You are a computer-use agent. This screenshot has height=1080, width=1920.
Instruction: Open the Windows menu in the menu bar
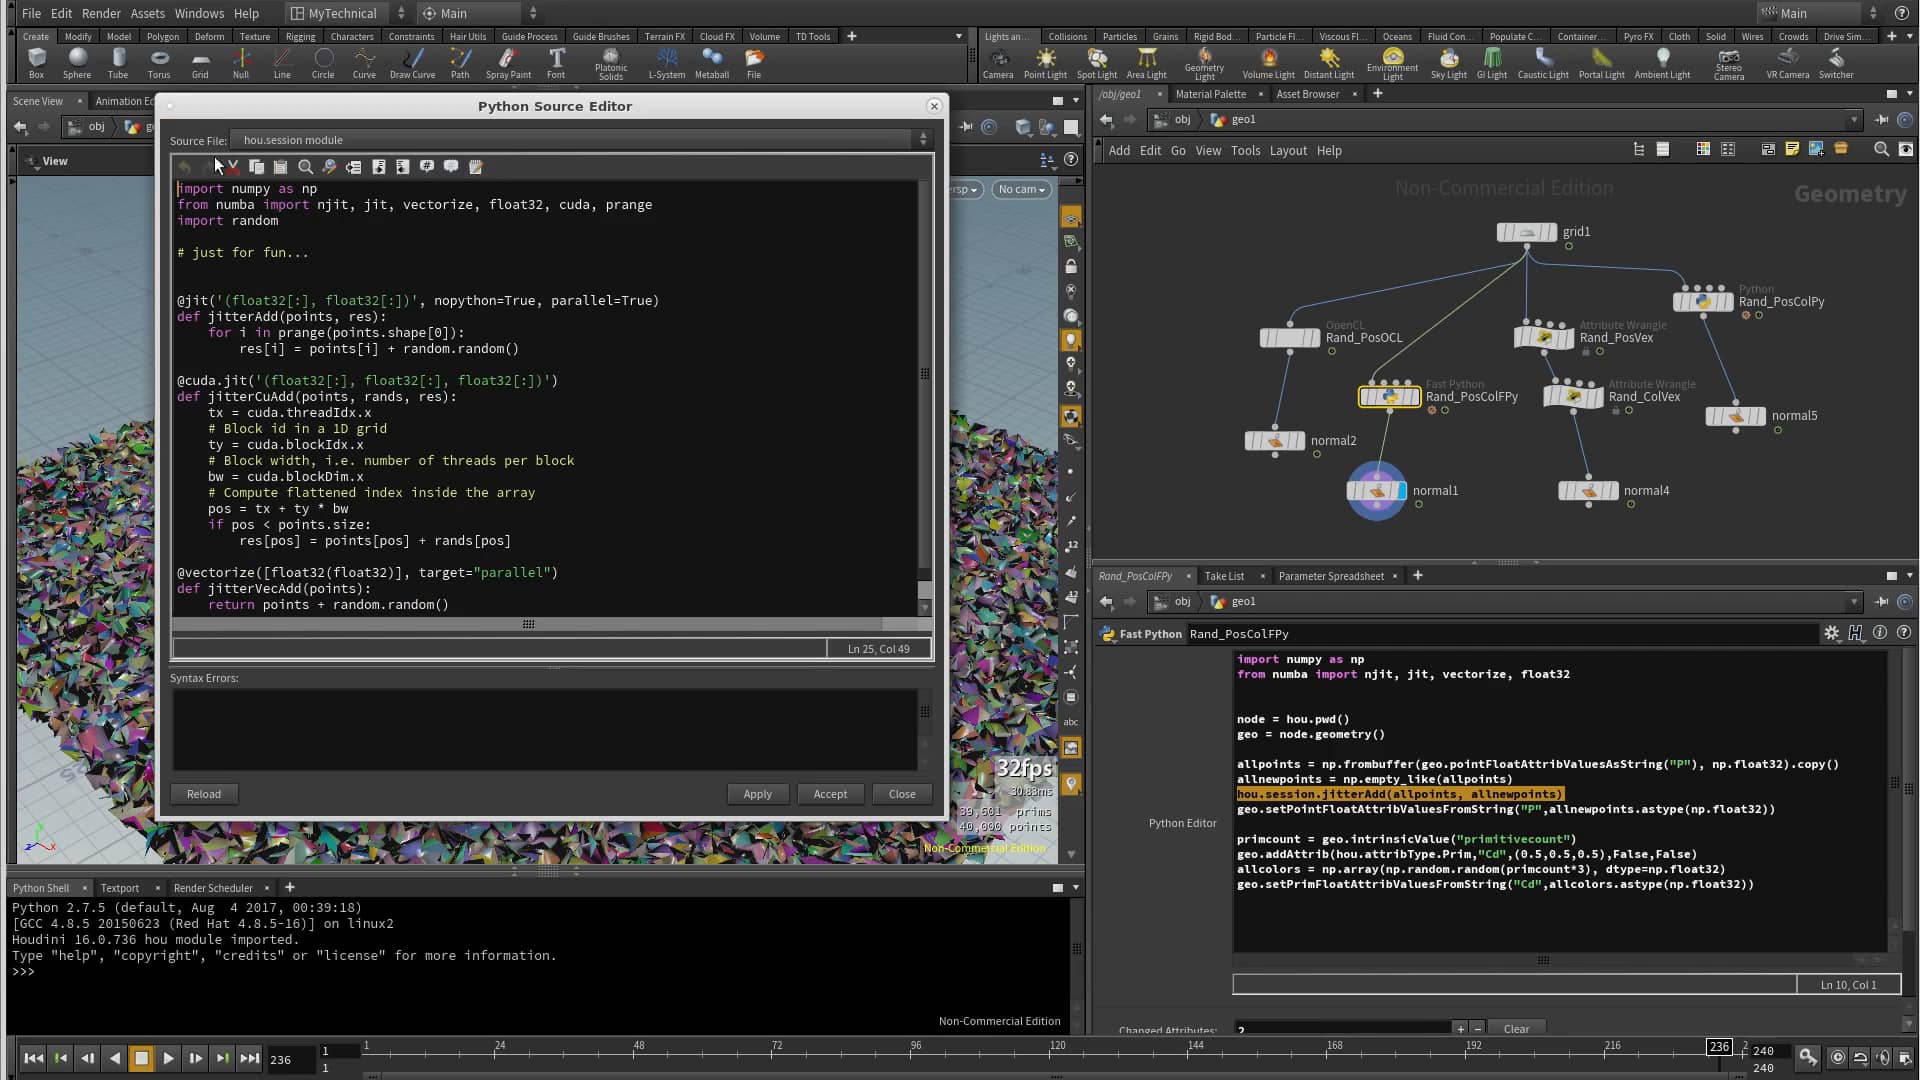[x=199, y=13]
